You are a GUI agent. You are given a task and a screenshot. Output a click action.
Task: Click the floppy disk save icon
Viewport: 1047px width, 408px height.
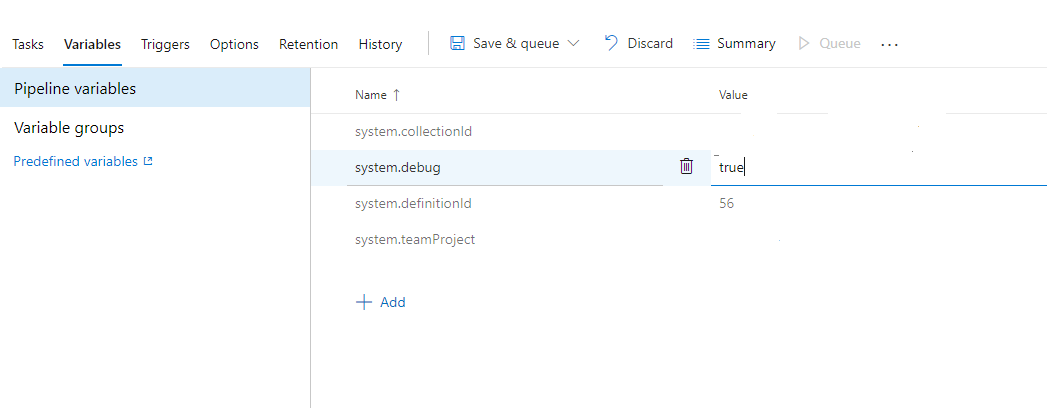[457, 44]
